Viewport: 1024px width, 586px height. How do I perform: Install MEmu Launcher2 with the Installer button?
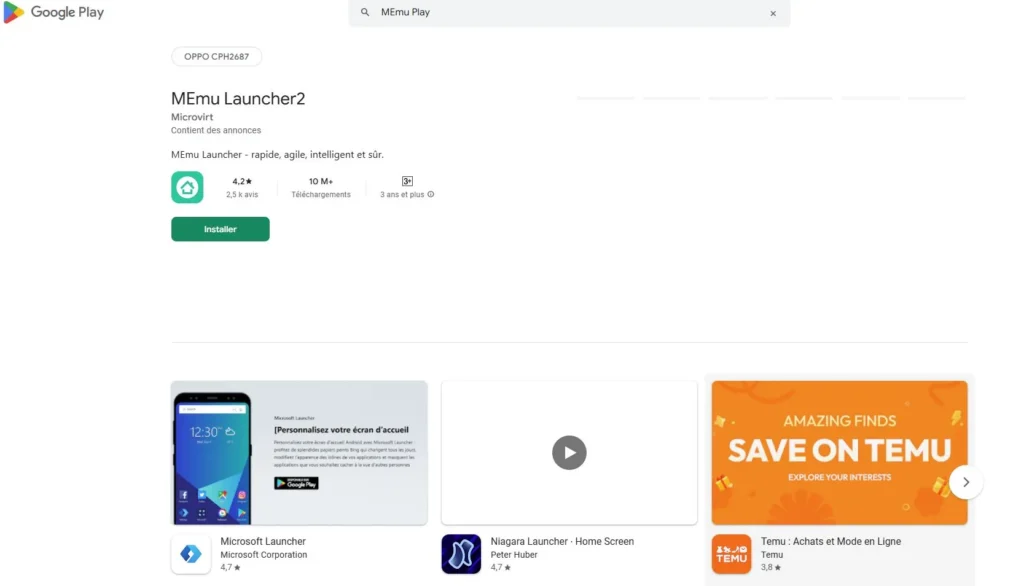point(220,229)
